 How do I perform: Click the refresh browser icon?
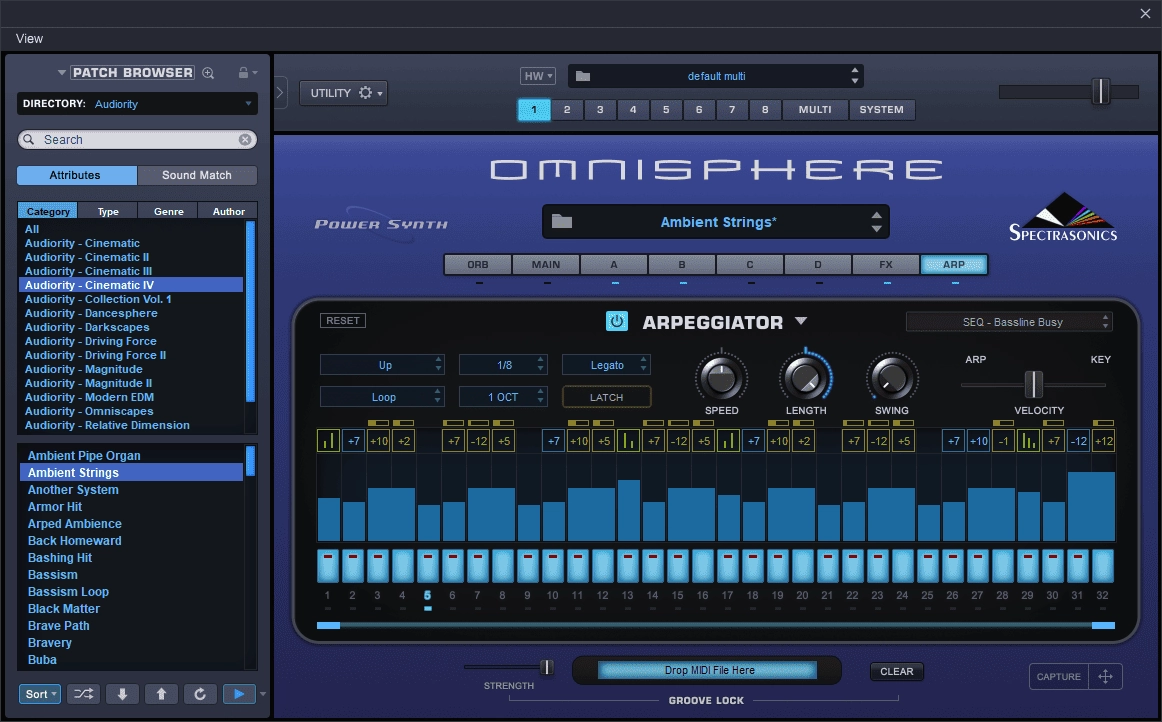coord(199,694)
